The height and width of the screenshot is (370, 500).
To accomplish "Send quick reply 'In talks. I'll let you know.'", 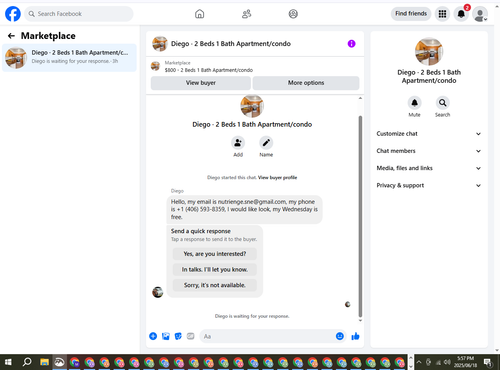I will pos(215,269).
